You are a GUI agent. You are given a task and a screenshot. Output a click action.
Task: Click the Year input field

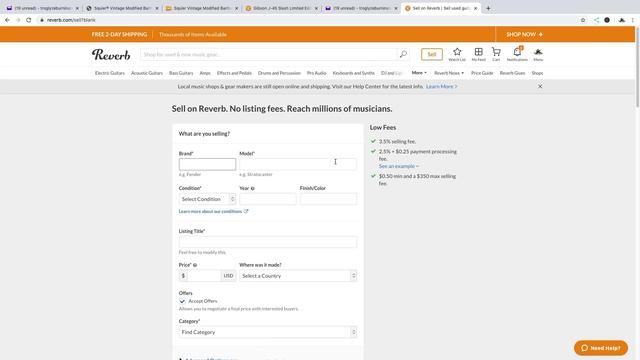pyautogui.click(x=268, y=199)
